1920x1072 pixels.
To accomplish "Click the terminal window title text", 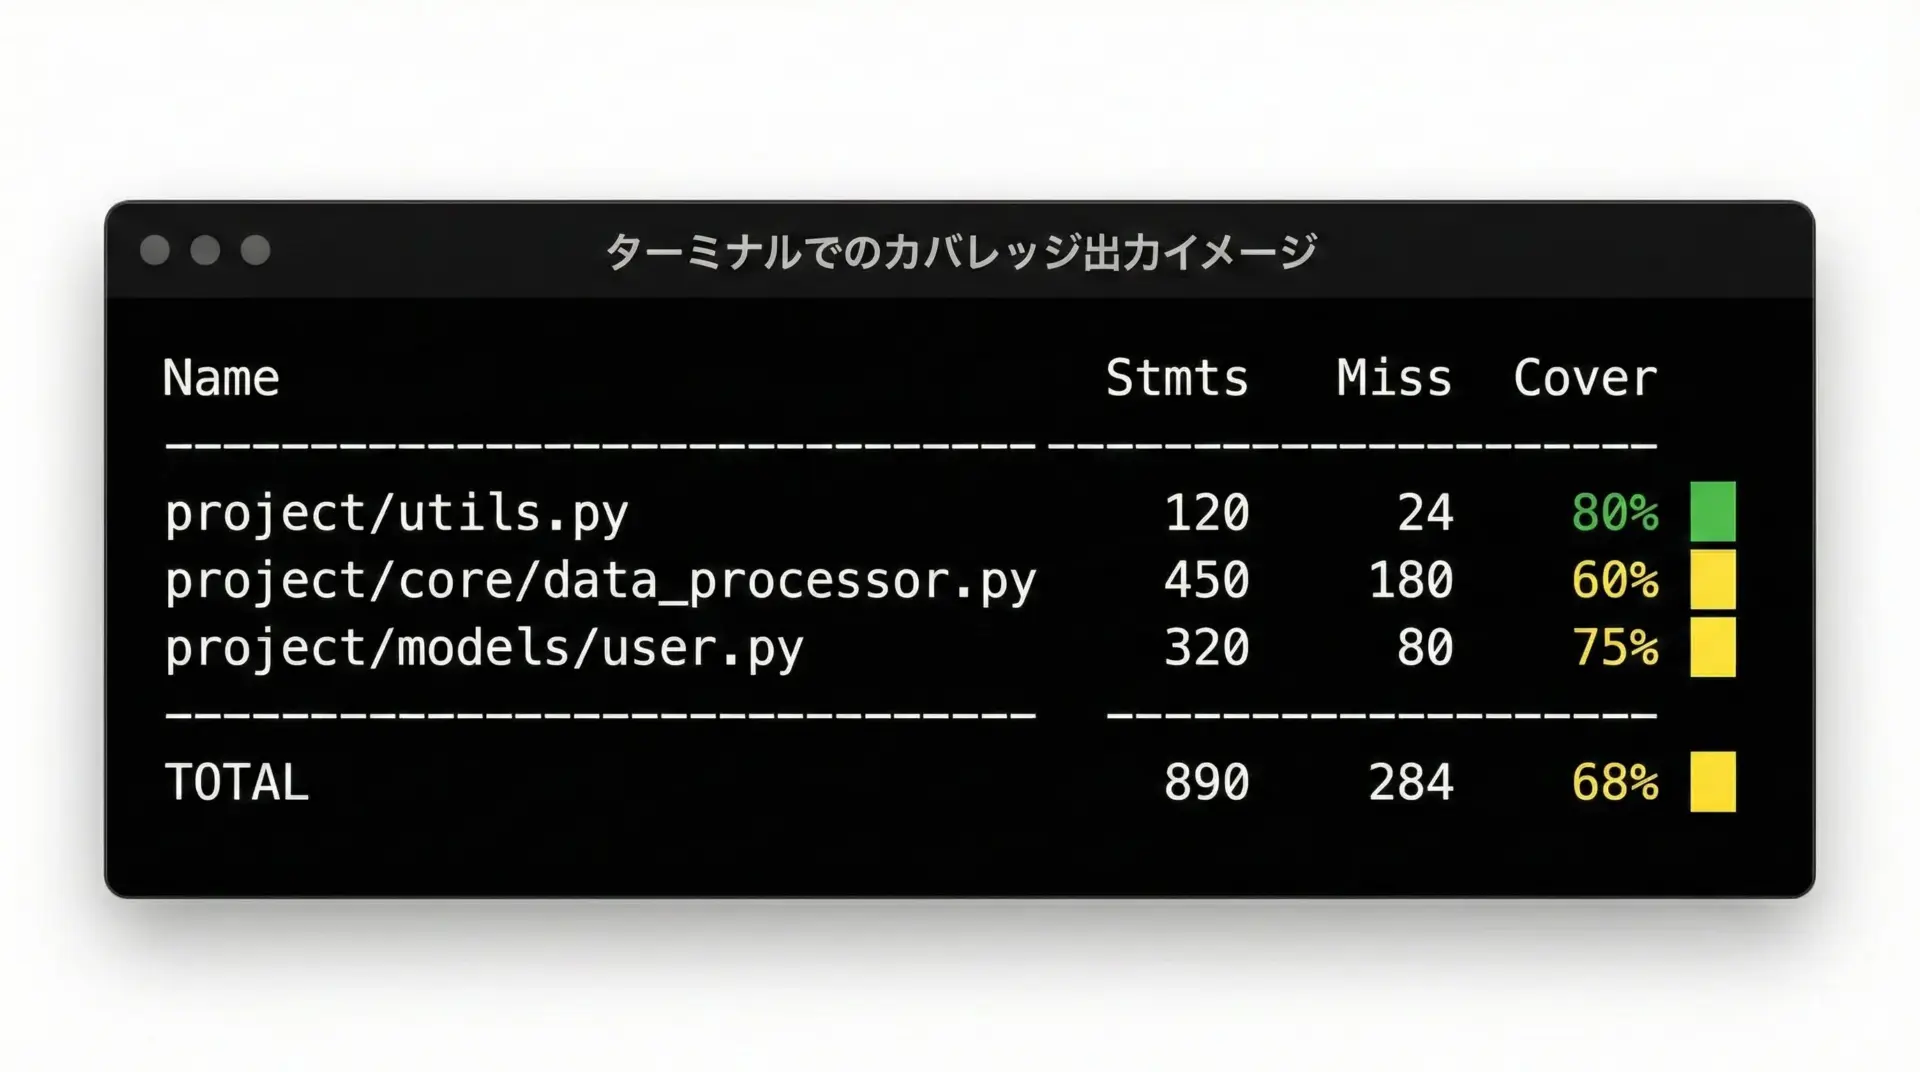I will coord(960,252).
